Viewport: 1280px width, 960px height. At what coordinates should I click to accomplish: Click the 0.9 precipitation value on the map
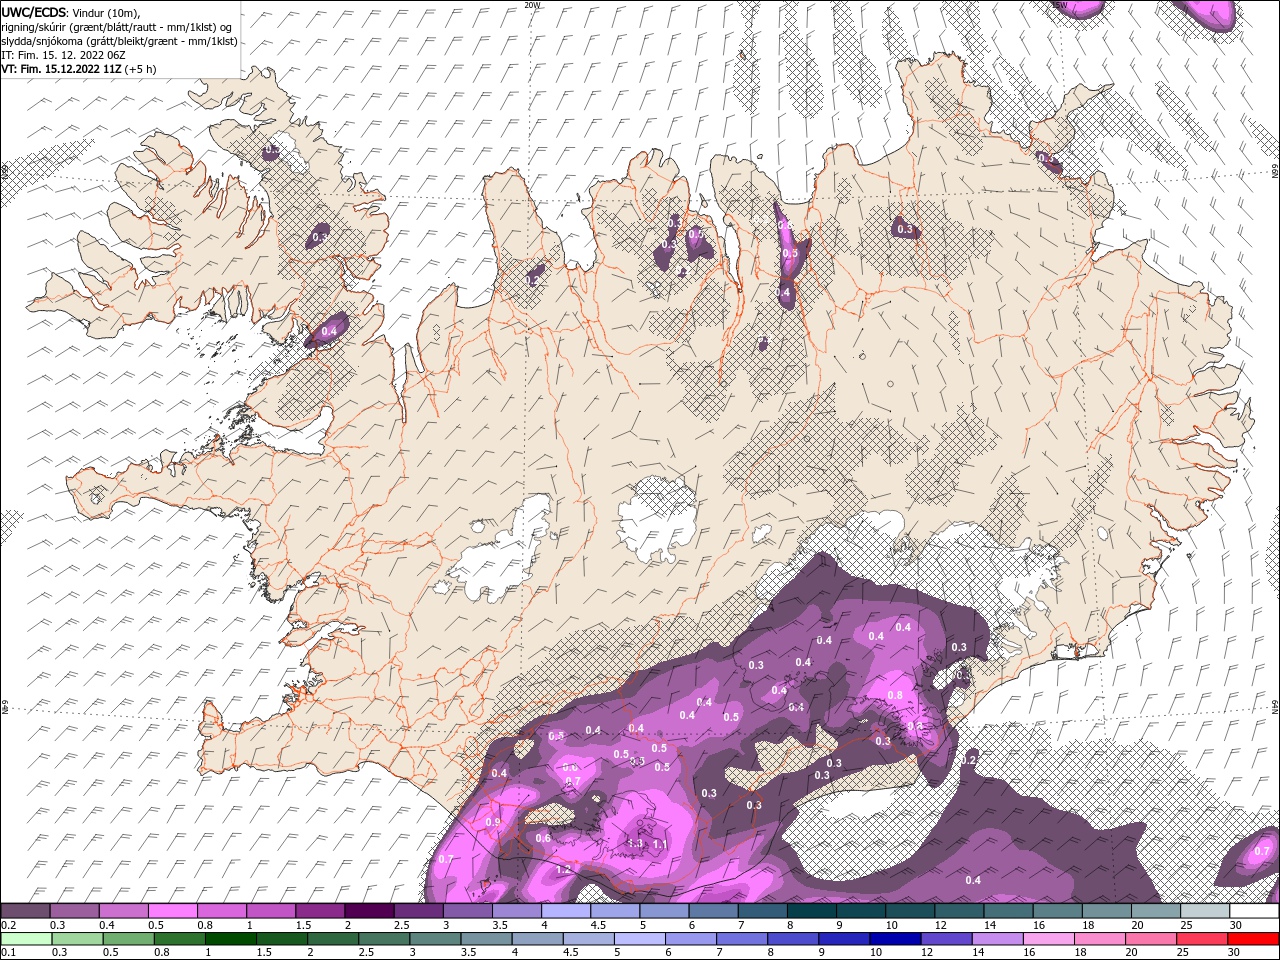[x=492, y=822]
